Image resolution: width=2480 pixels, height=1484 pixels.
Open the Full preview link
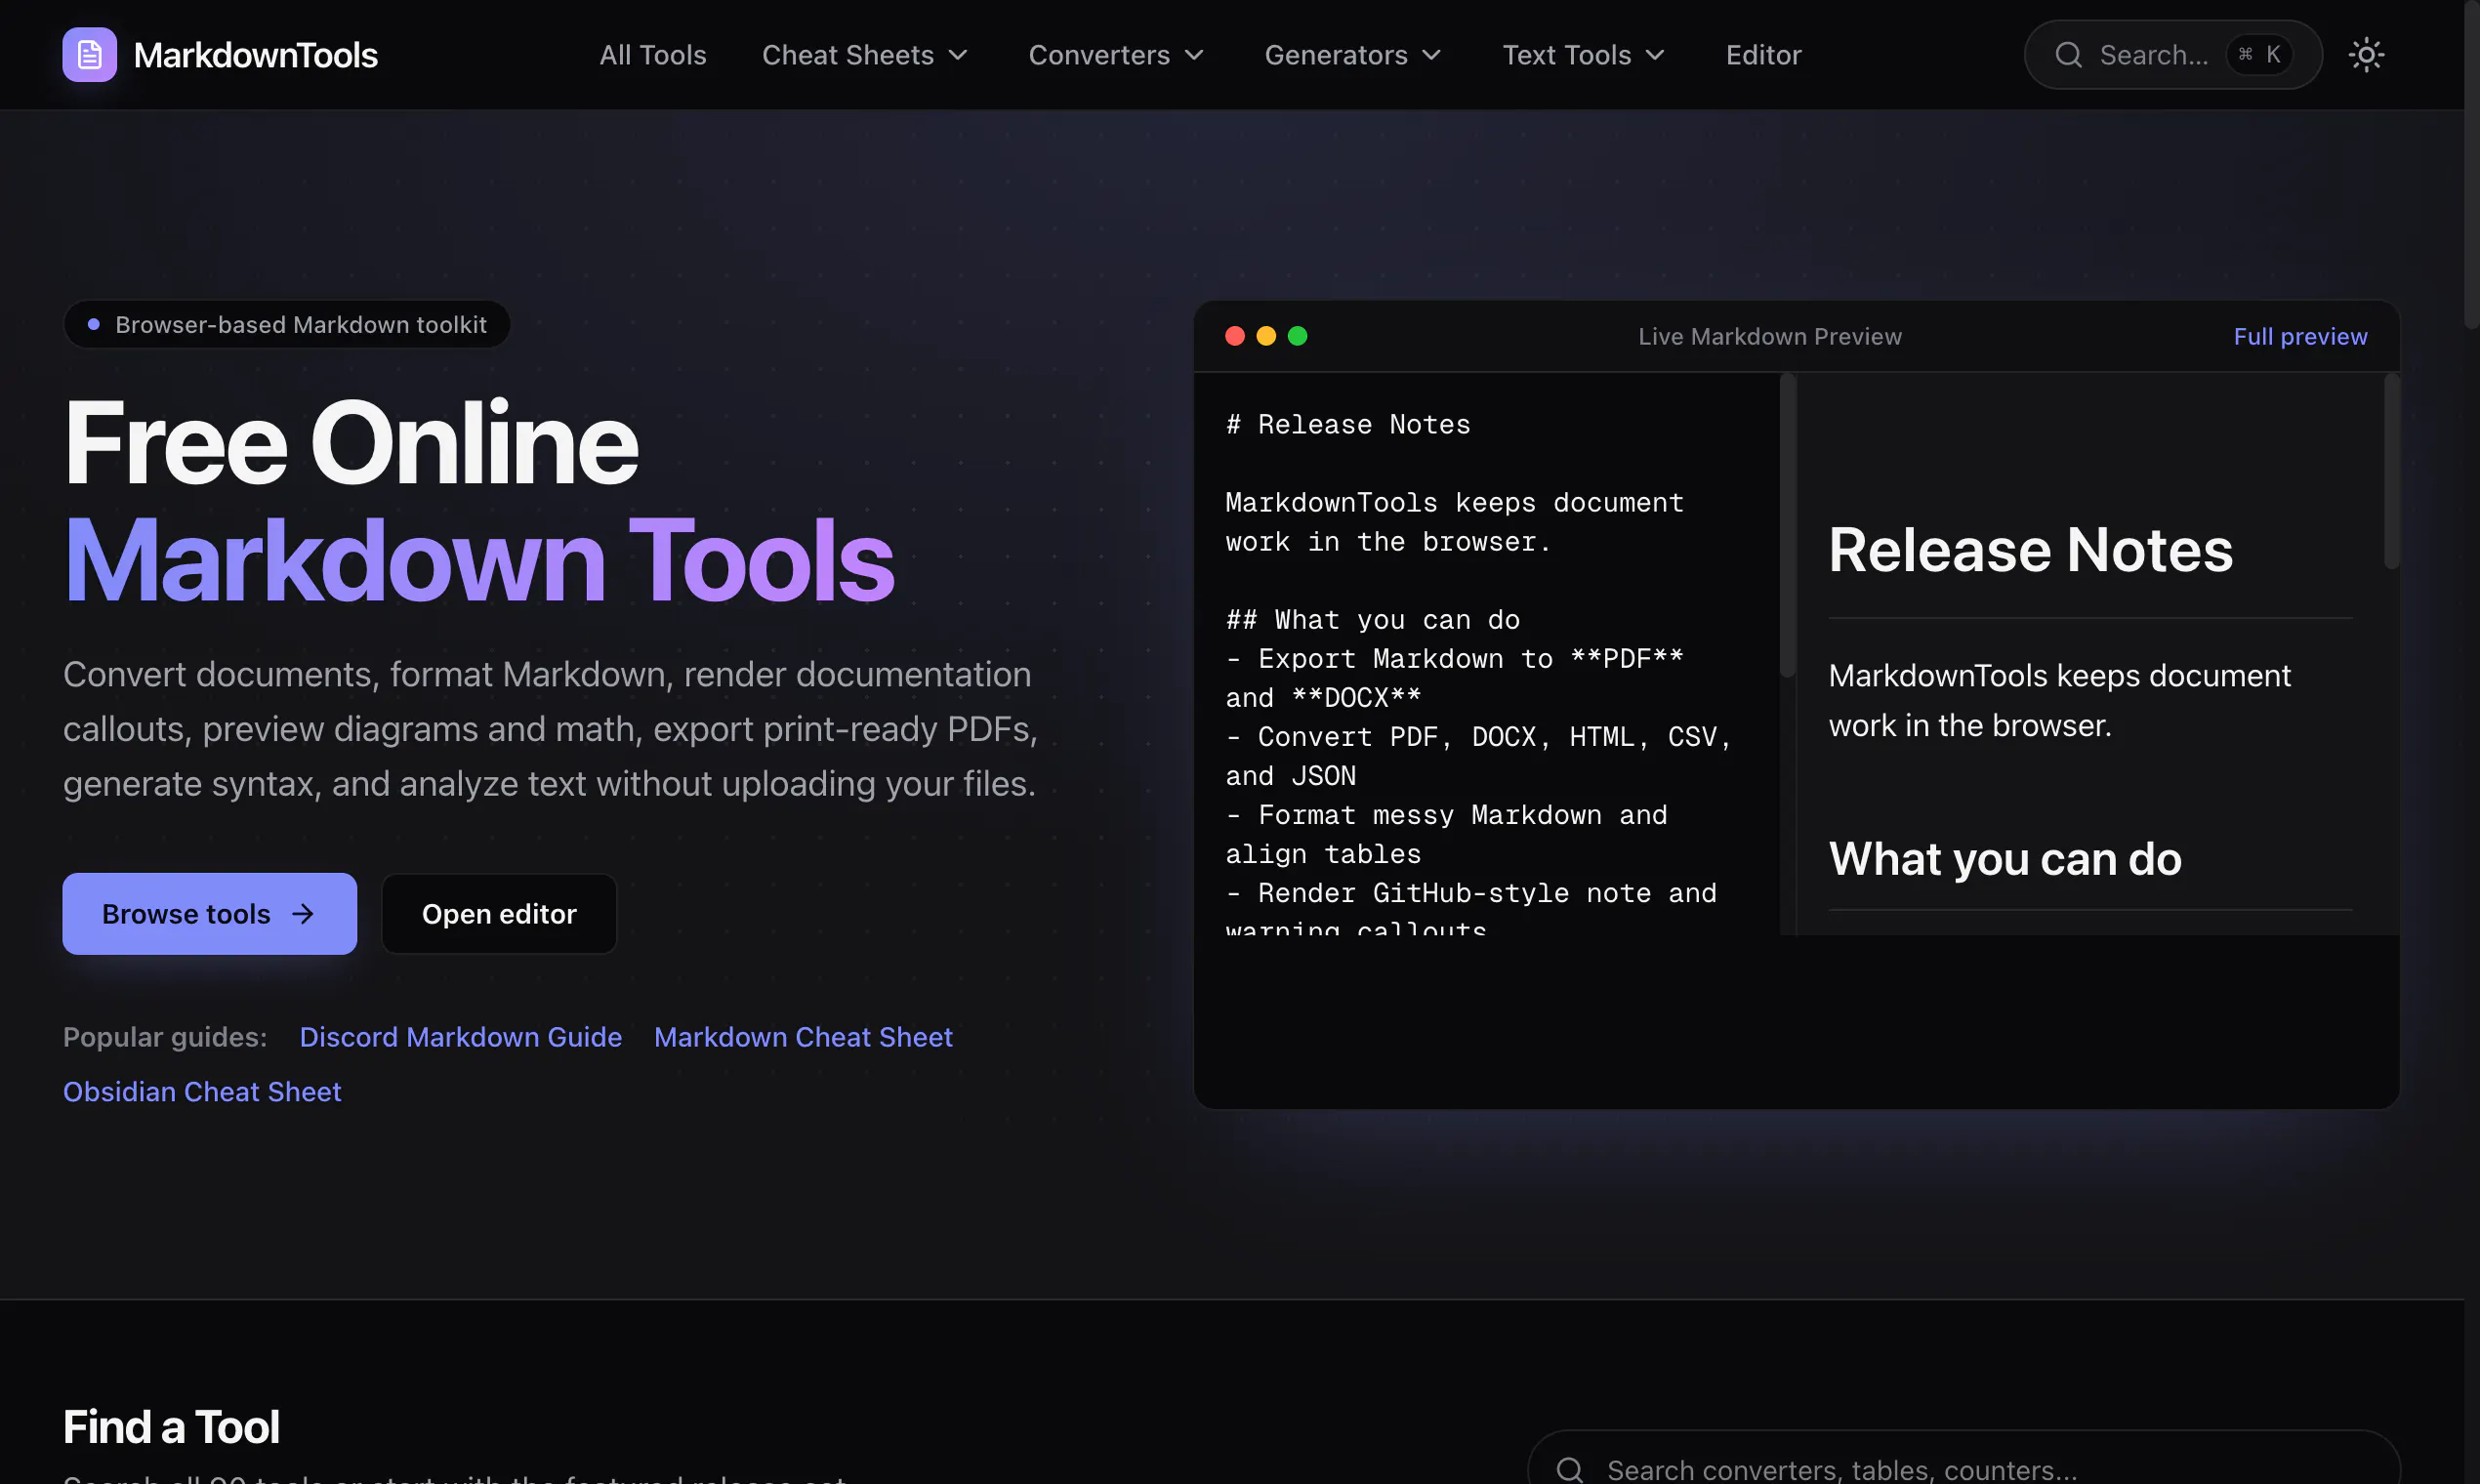click(2300, 336)
